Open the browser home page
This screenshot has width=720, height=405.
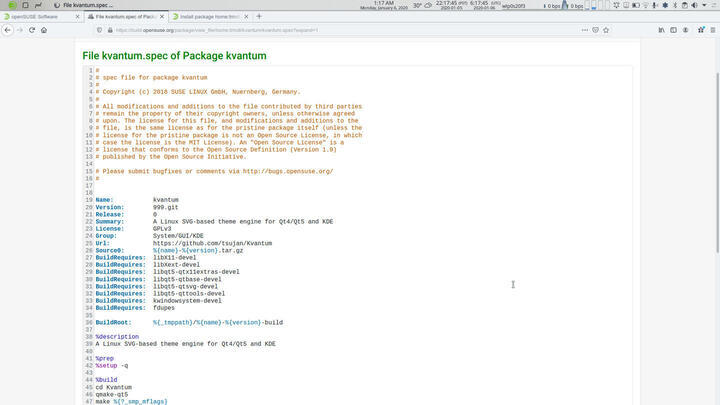(44, 30)
